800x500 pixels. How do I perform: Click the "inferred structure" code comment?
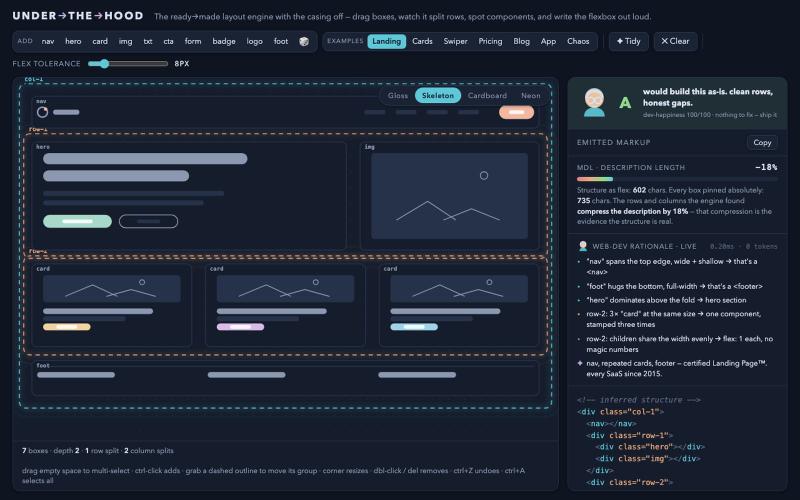point(639,400)
